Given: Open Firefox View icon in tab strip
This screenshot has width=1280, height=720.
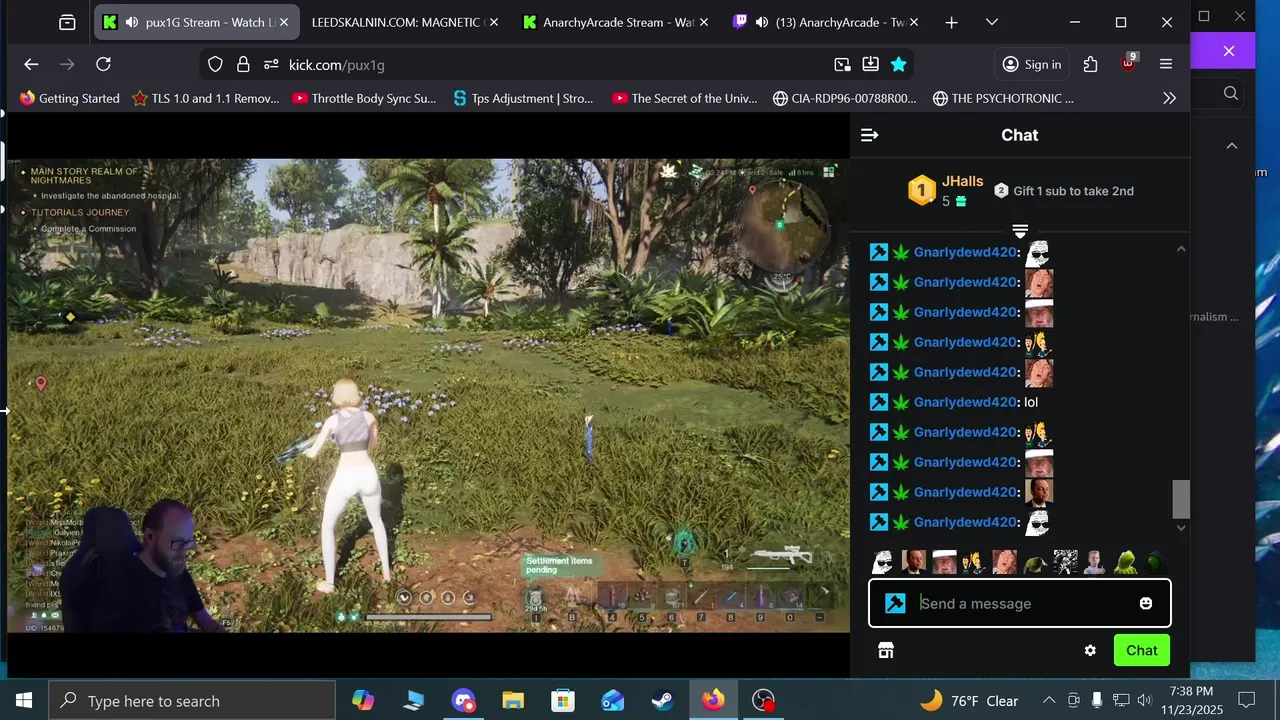Looking at the screenshot, I should coord(67,22).
